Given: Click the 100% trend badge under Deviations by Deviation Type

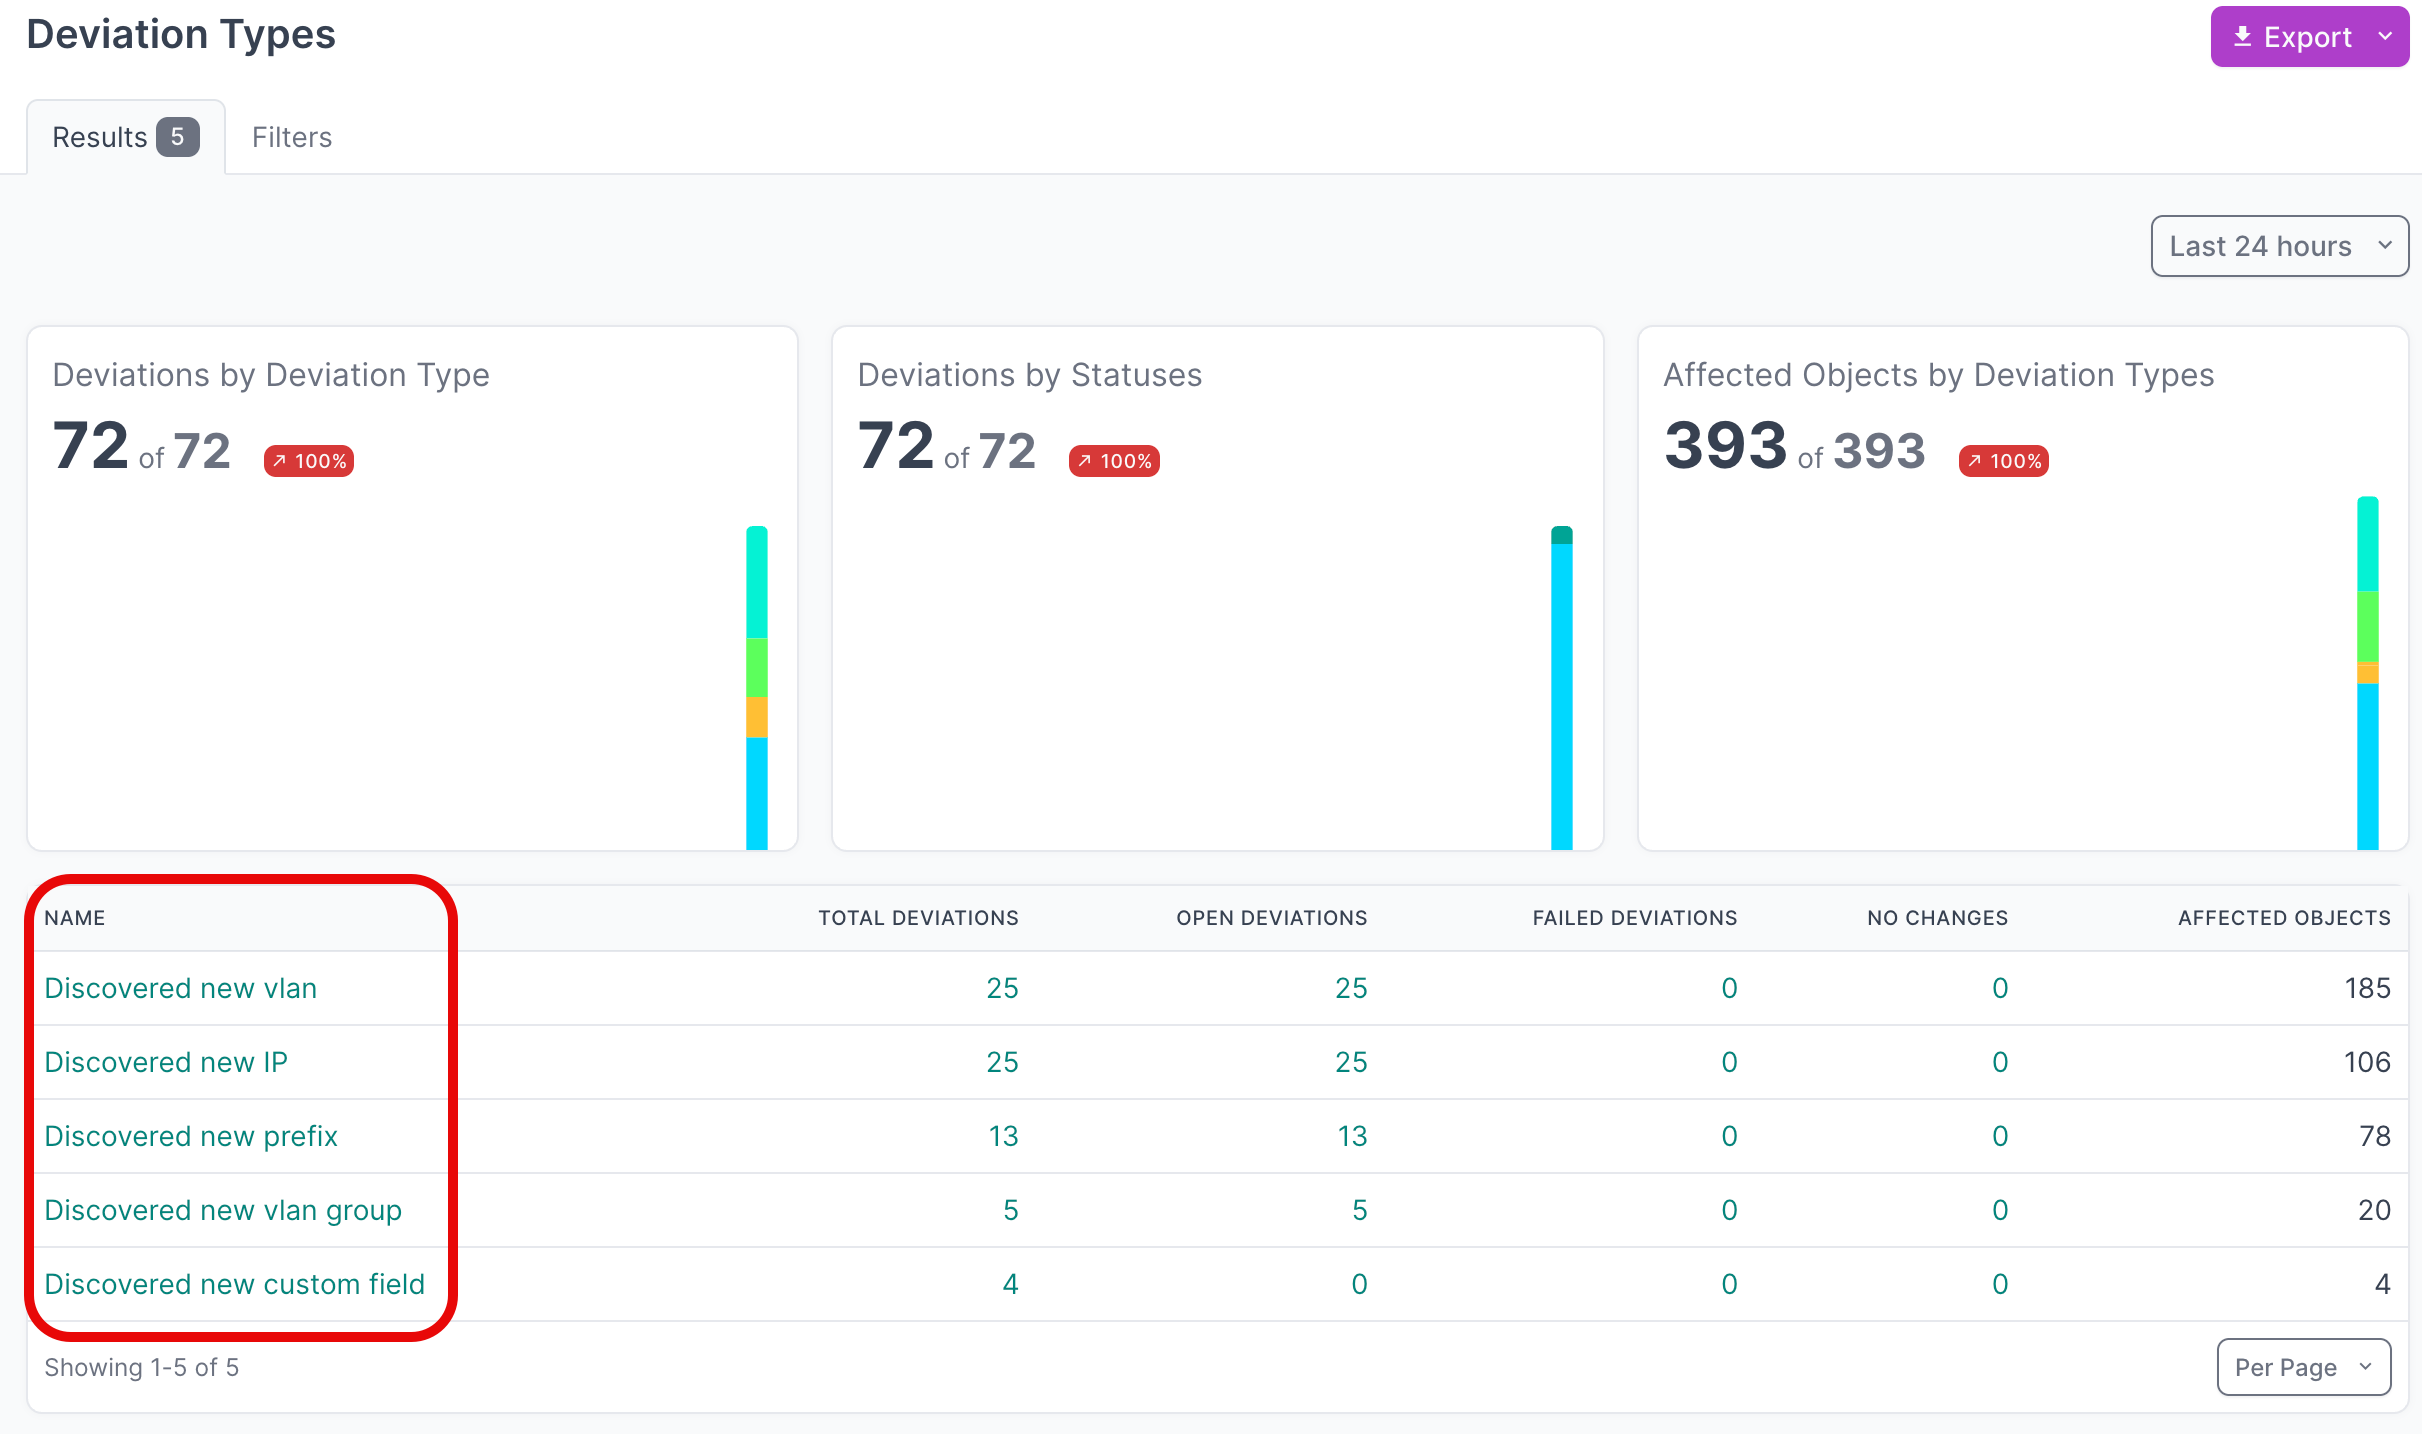Looking at the screenshot, I should (307, 460).
